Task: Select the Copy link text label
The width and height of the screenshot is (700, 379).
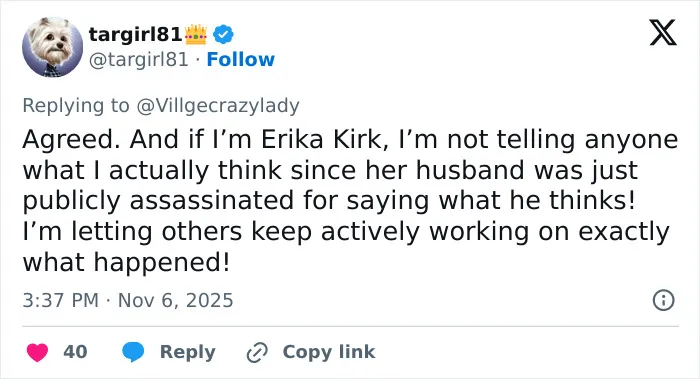Action: (x=329, y=352)
